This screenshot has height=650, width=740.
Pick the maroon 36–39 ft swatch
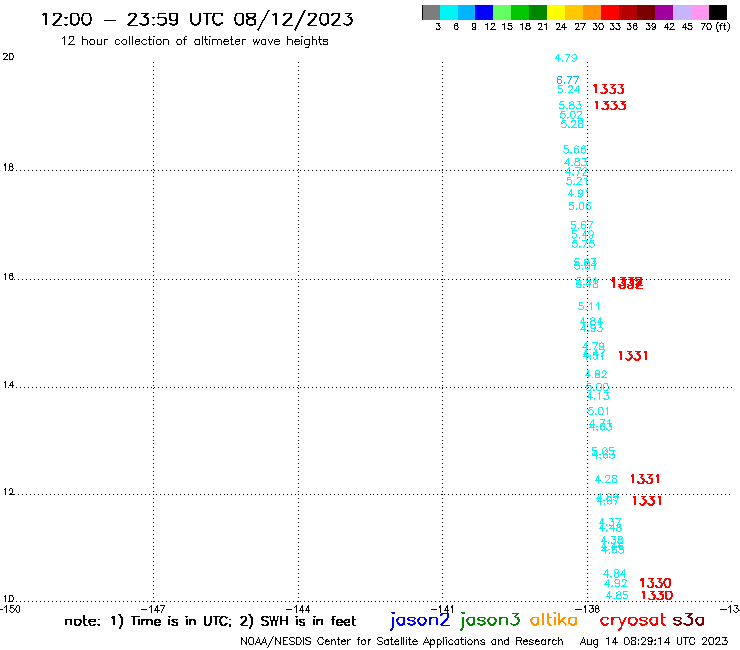[646, 12]
